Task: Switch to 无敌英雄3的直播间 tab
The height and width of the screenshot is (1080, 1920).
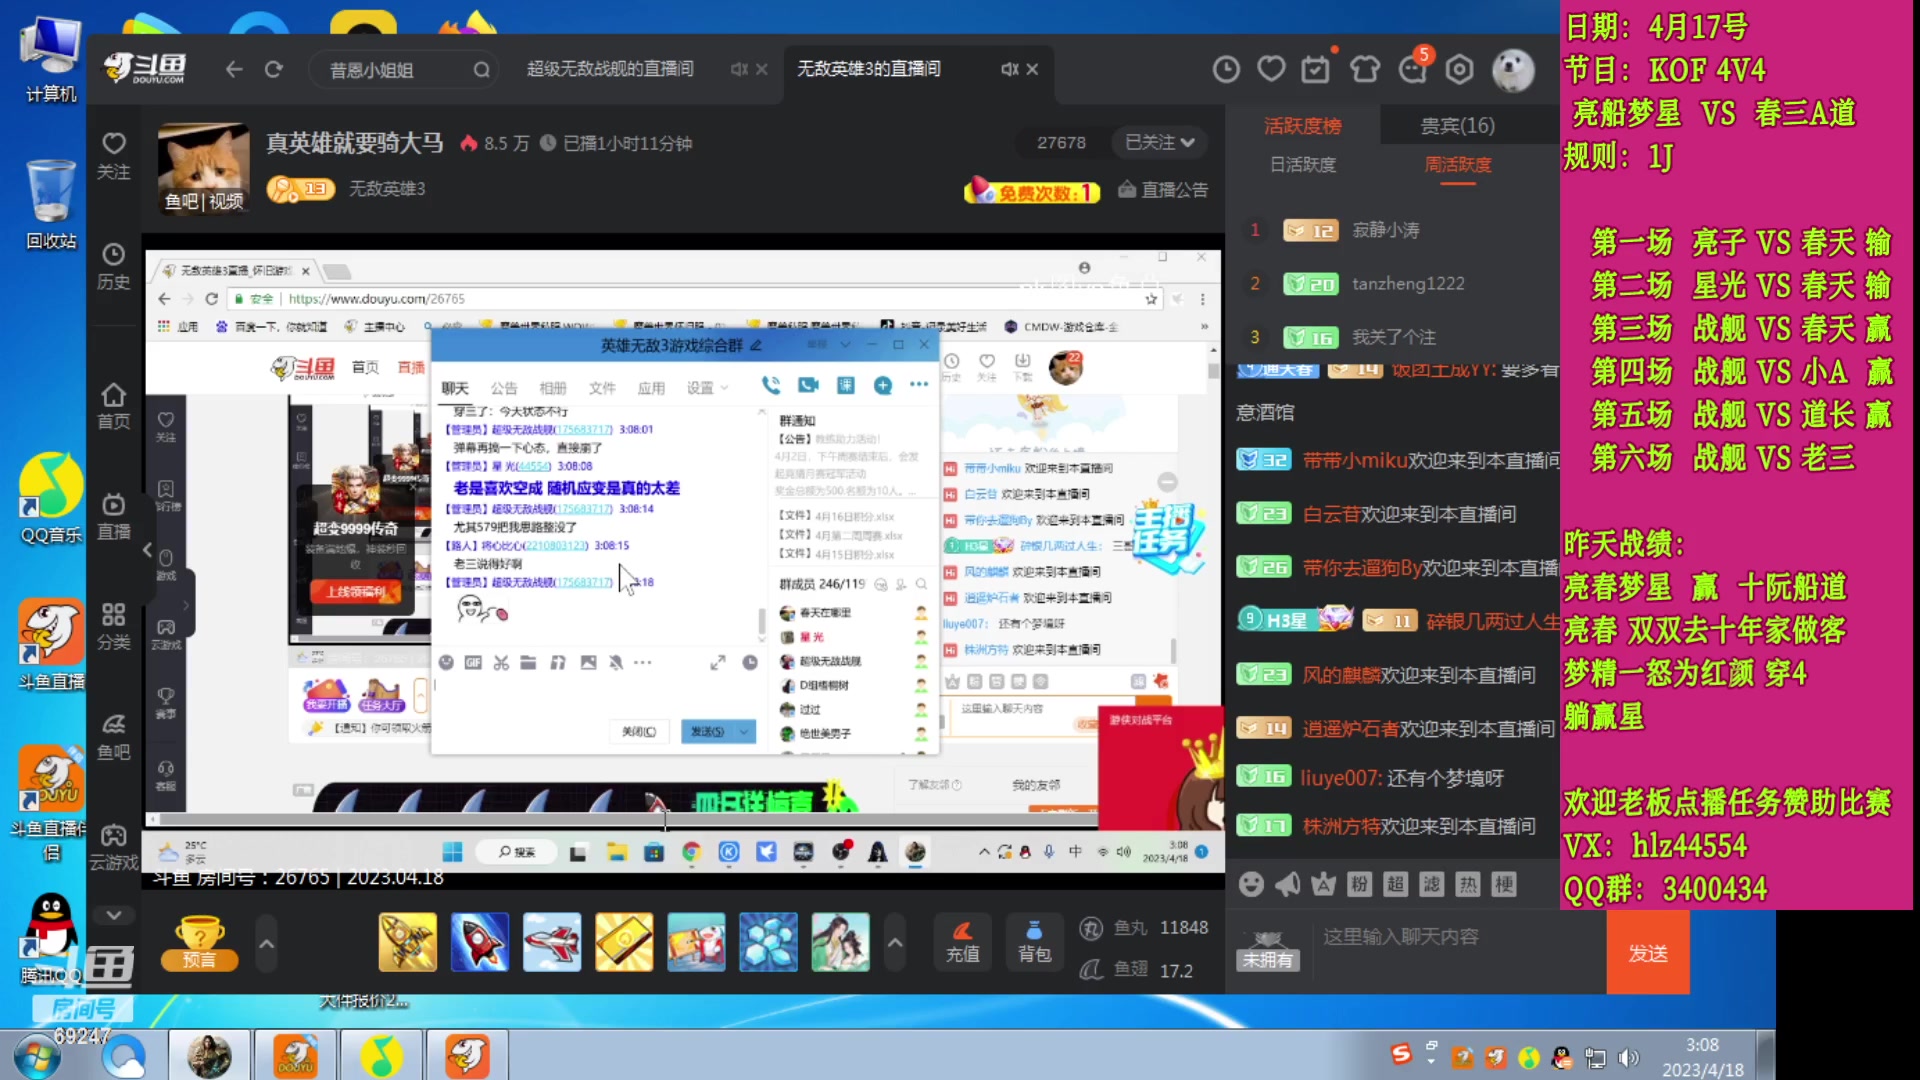Action: pyautogui.click(x=868, y=69)
